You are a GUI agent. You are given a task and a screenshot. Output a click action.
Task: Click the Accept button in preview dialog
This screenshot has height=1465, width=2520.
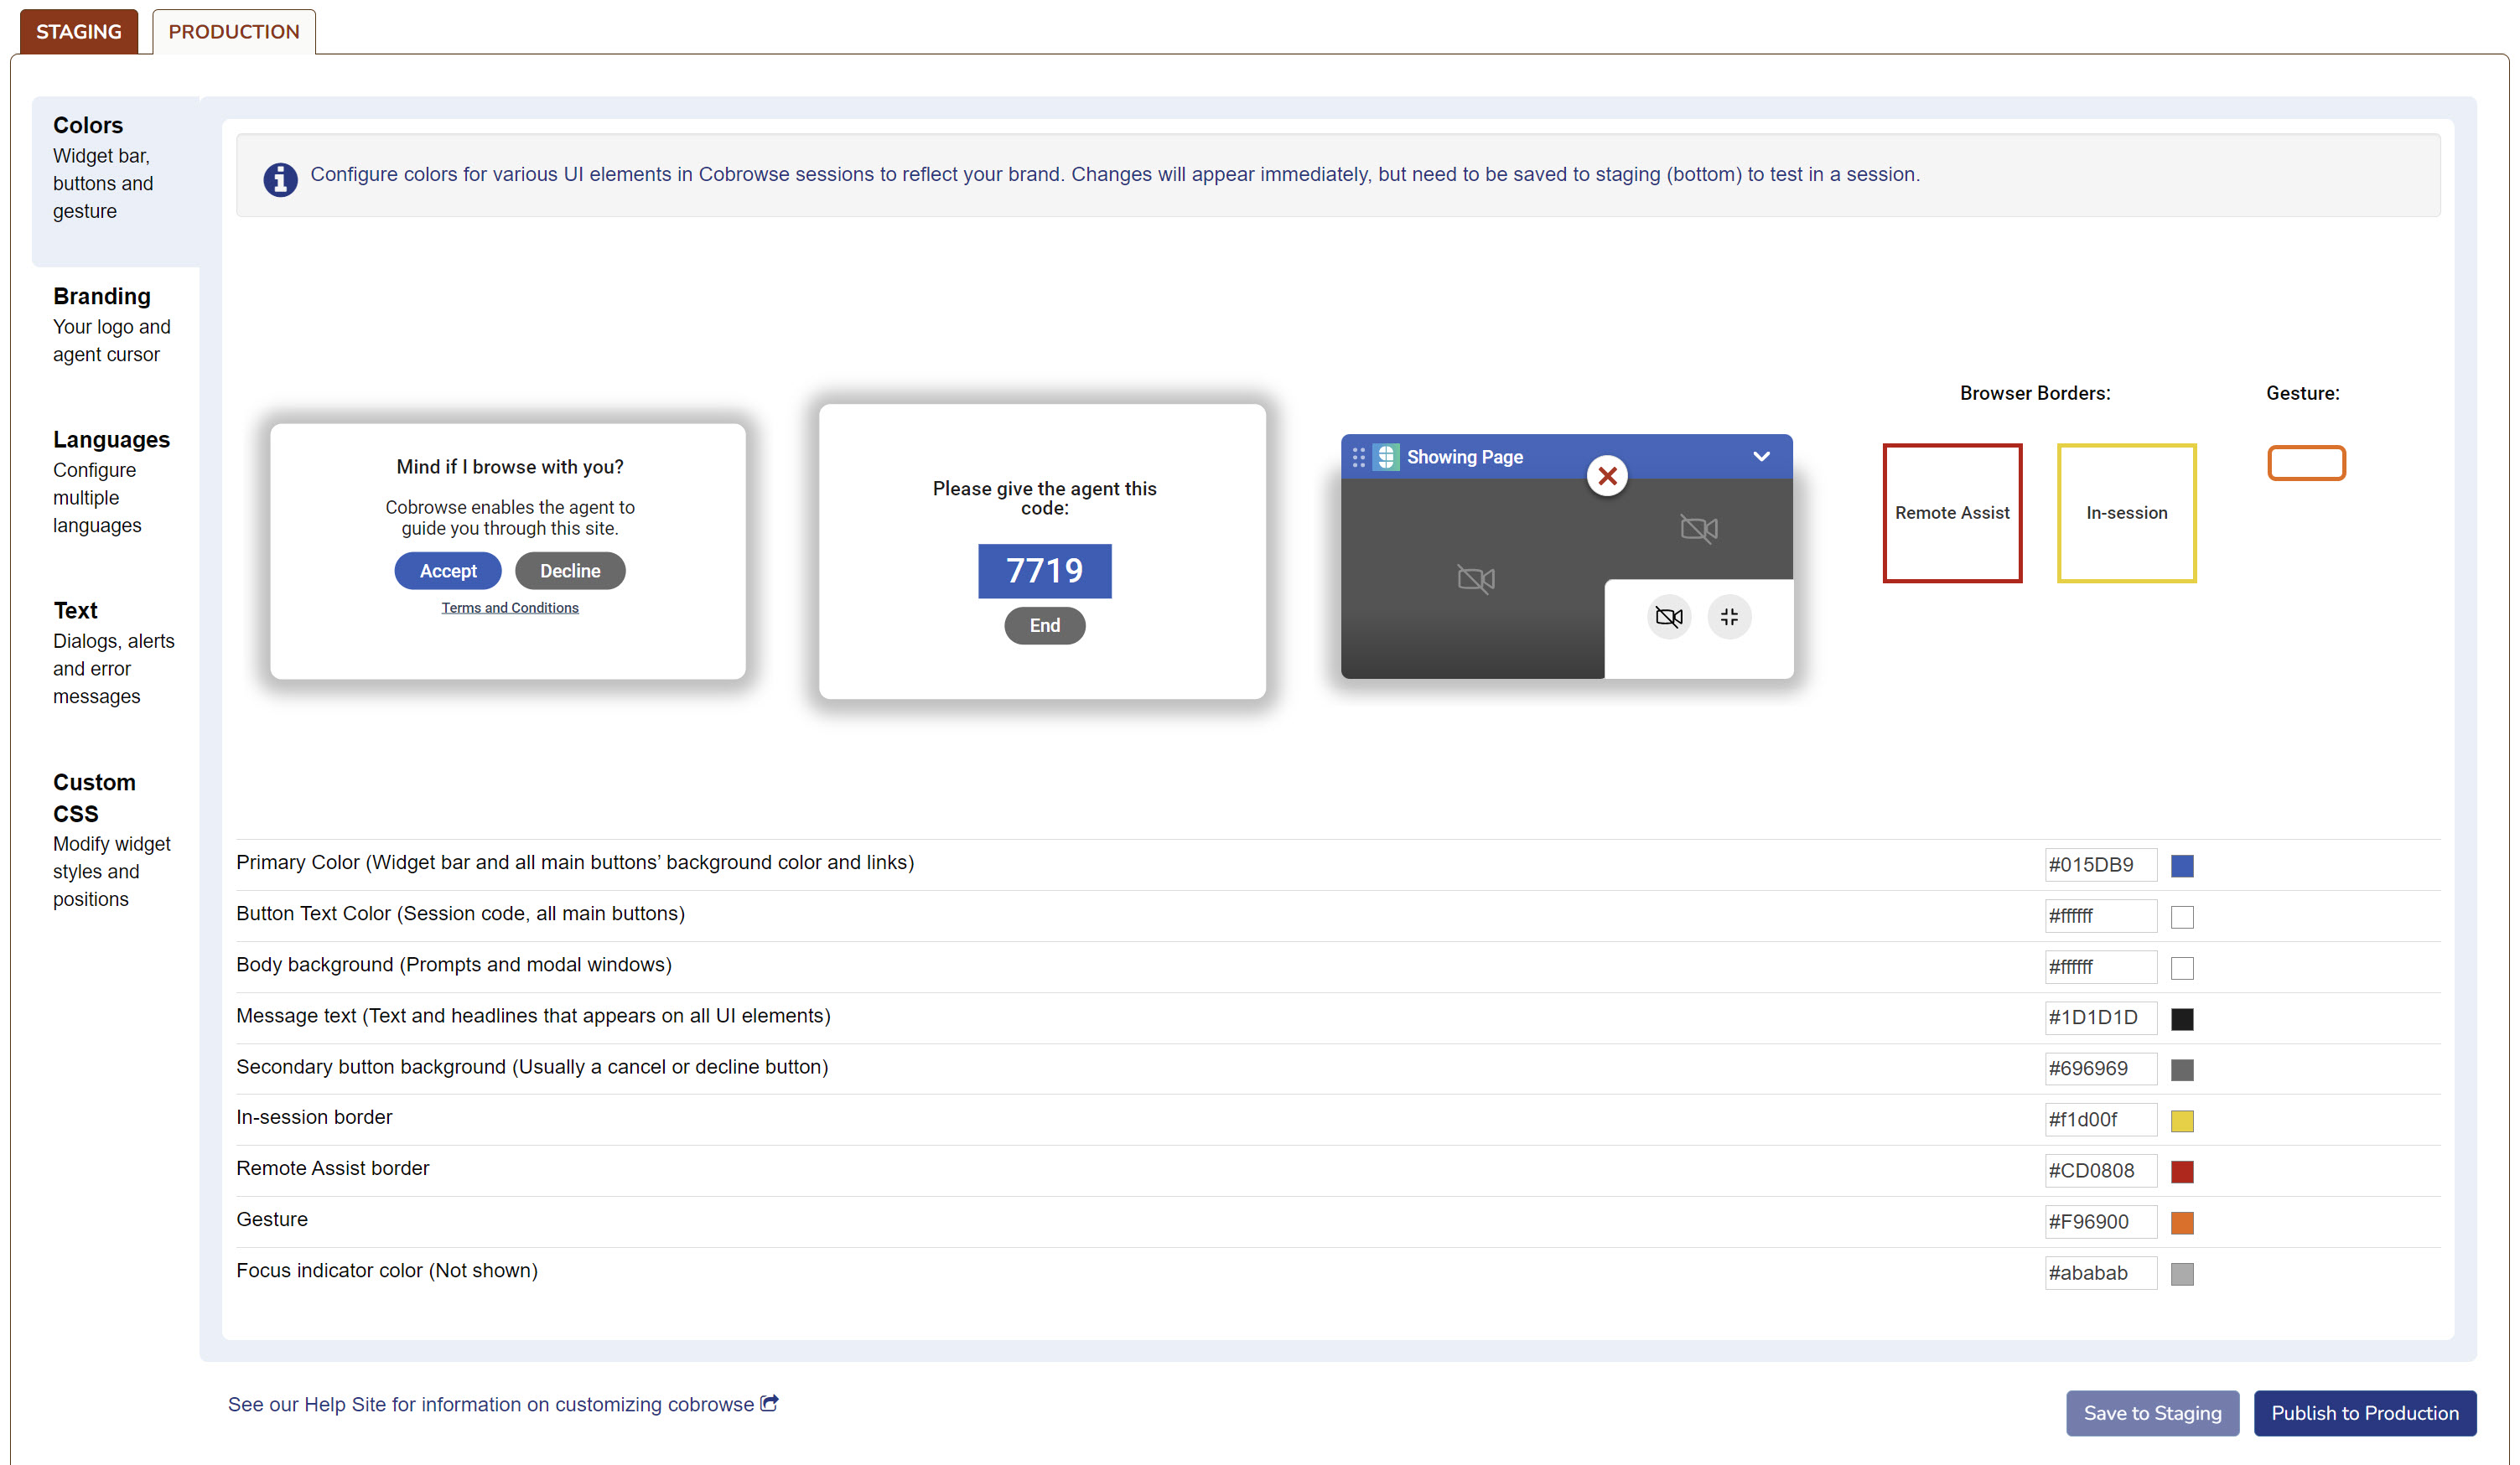point(447,571)
